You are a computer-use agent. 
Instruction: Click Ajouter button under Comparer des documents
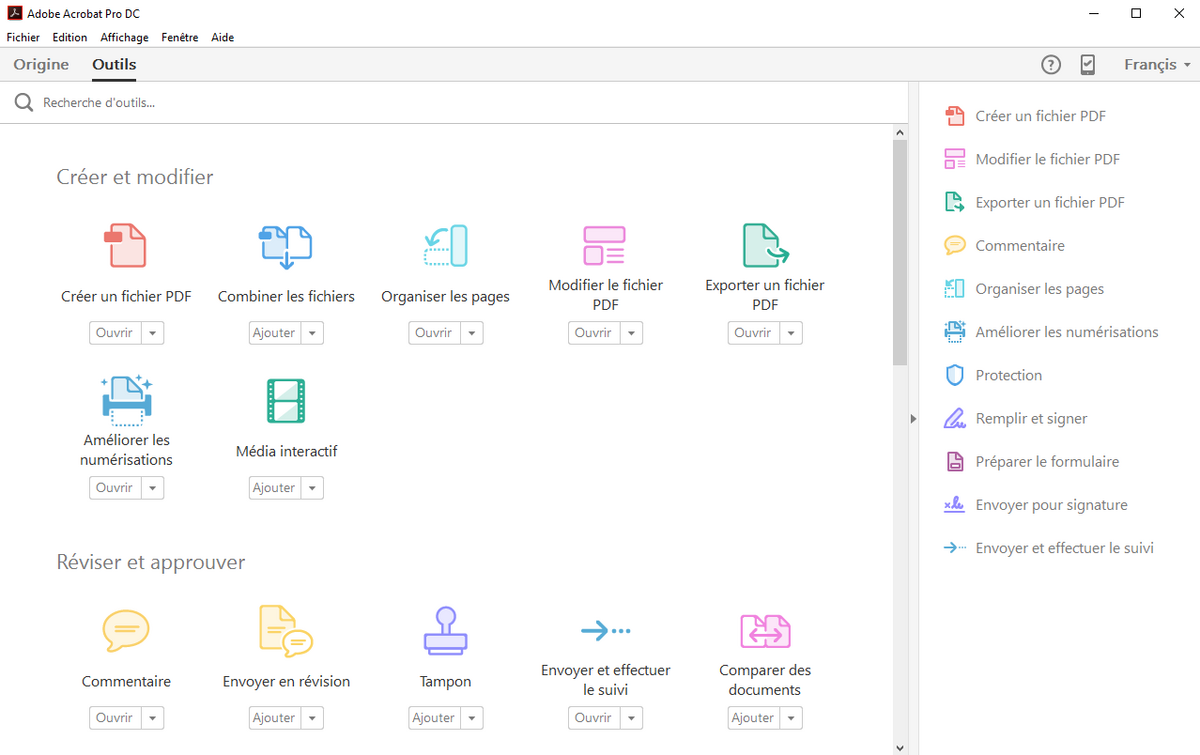[754, 718]
